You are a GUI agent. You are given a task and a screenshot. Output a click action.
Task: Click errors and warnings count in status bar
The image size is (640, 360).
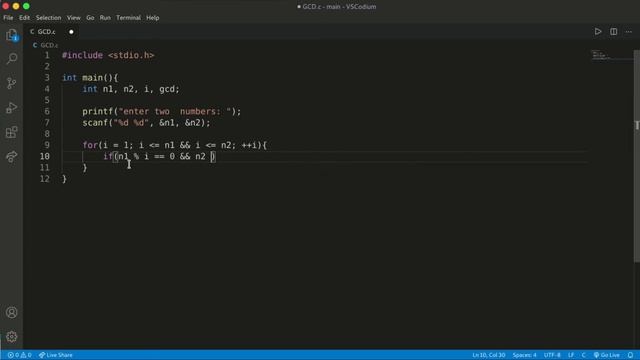(x=19, y=355)
